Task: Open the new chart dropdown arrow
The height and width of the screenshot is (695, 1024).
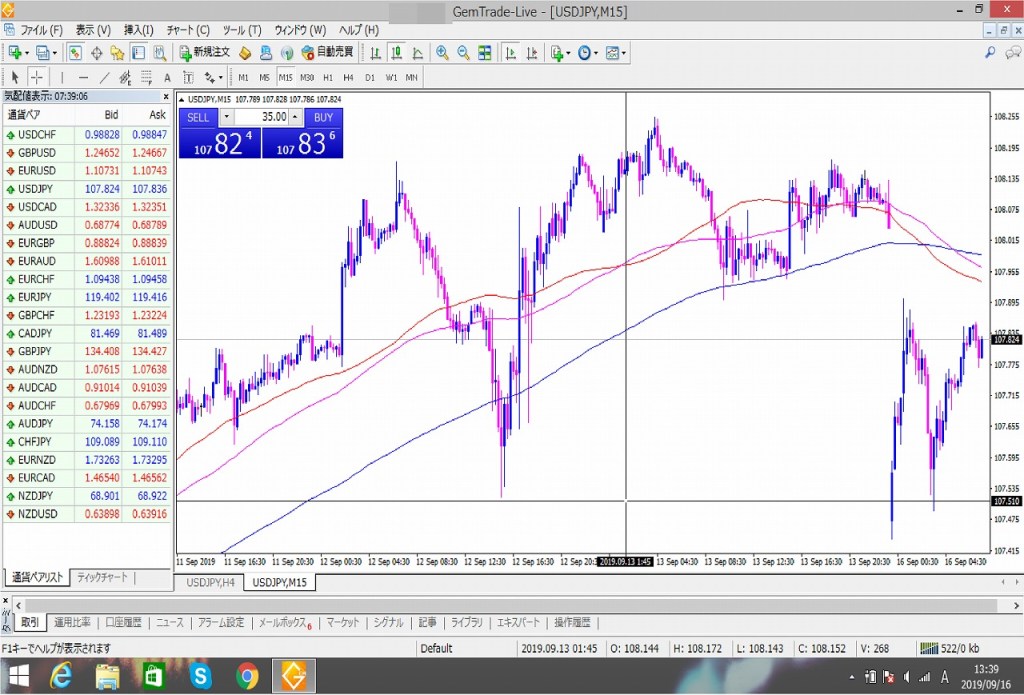Action: 27,53
